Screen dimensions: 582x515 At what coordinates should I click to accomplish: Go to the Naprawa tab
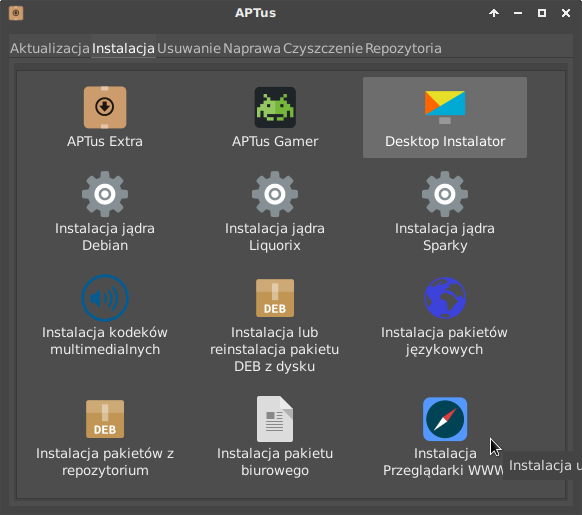(x=252, y=48)
